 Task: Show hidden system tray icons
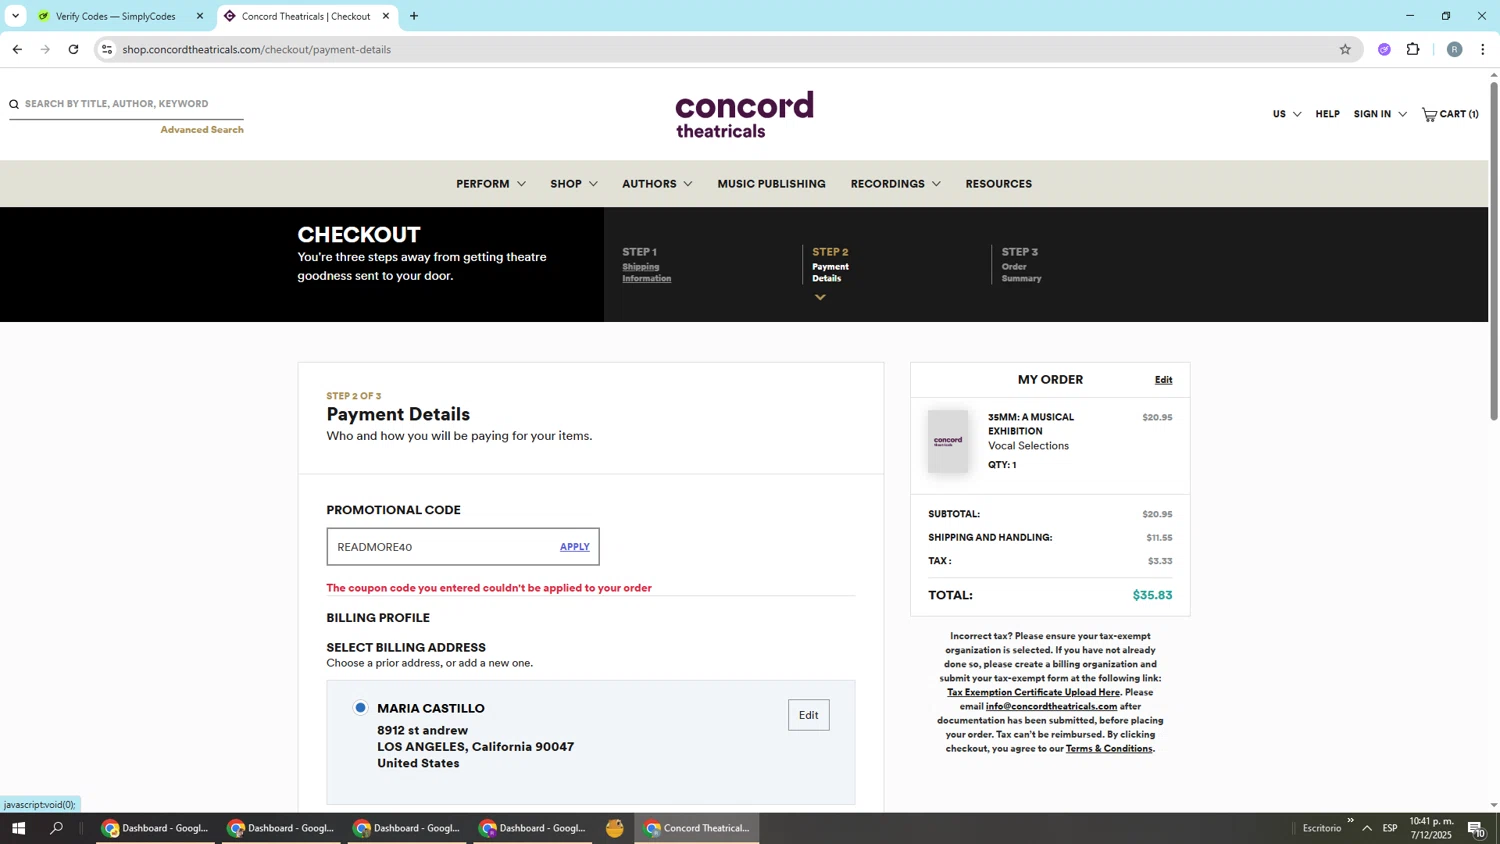coord(1367,828)
